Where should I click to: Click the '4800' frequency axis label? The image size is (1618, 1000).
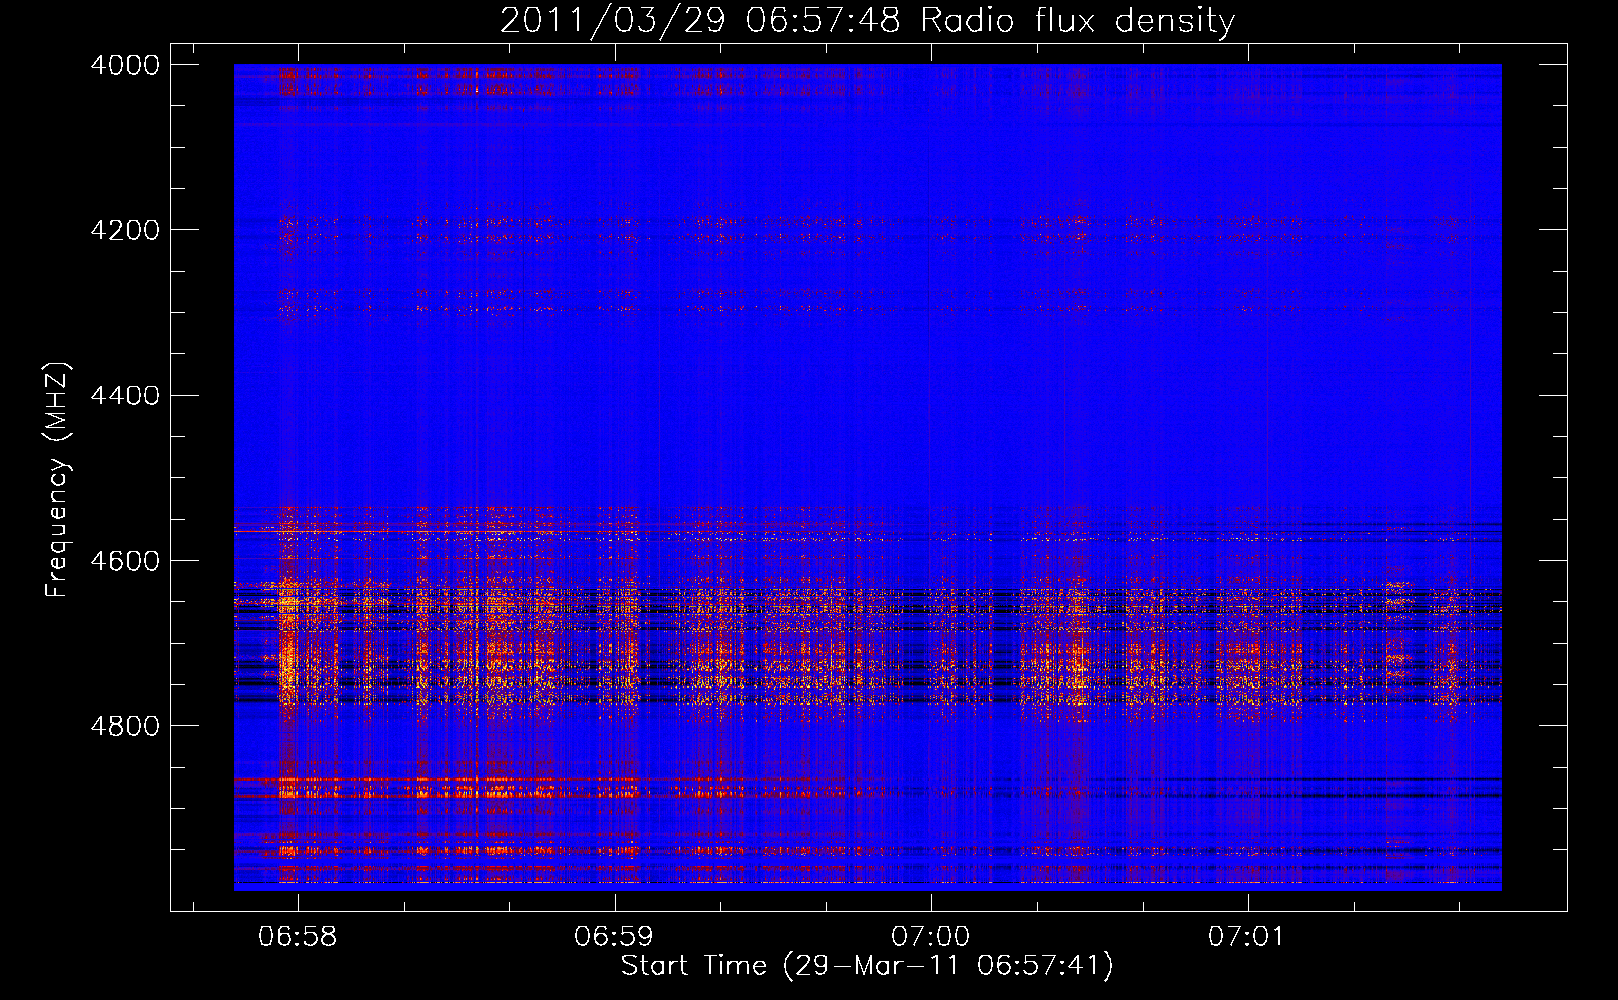pyautogui.click(x=125, y=725)
